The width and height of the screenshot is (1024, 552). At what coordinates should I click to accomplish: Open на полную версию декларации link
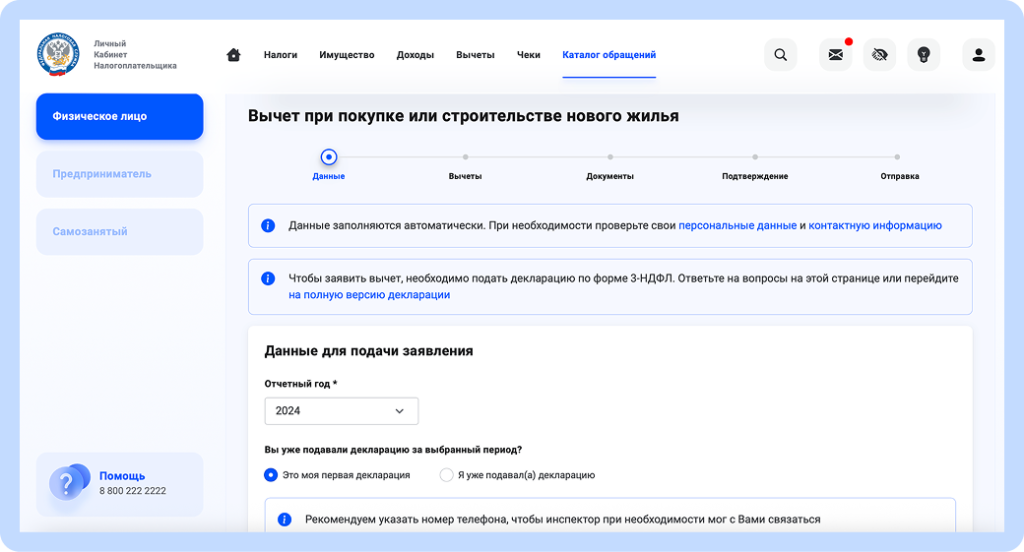(369, 295)
